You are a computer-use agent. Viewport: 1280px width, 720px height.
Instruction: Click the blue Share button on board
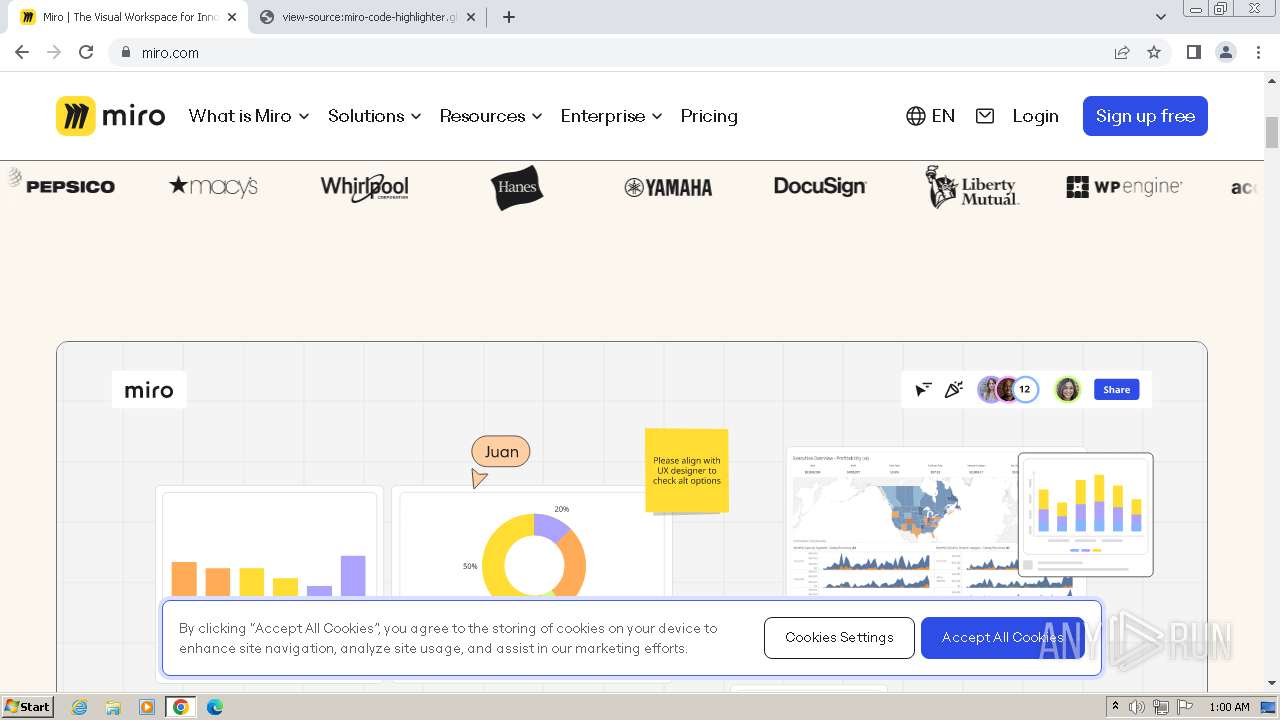(x=1116, y=390)
